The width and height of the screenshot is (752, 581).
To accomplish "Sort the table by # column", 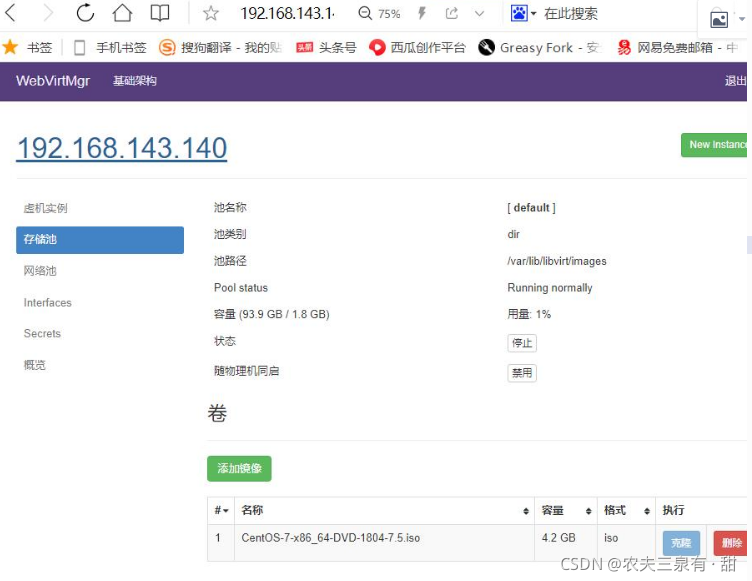I will pyautogui.click(x=221, y=510).
